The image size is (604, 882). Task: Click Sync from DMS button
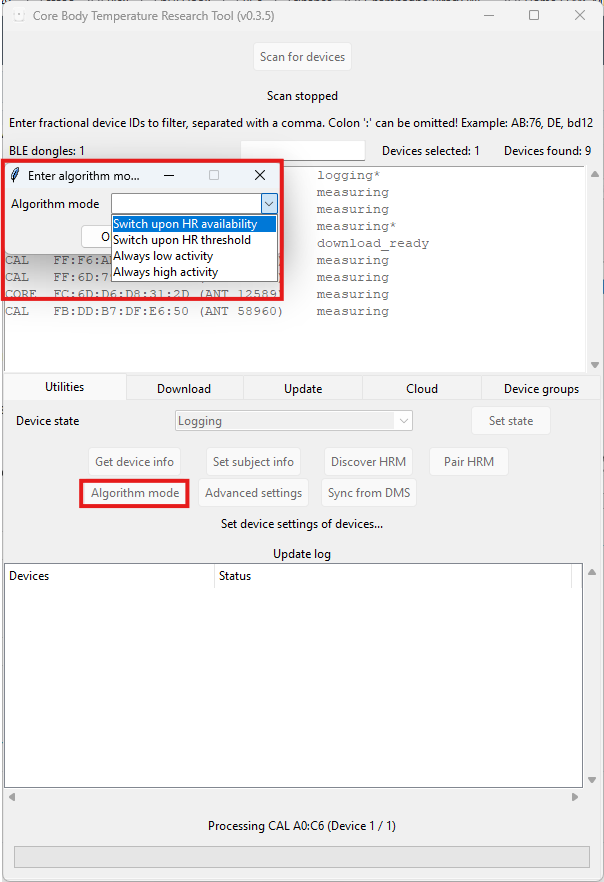369,493
